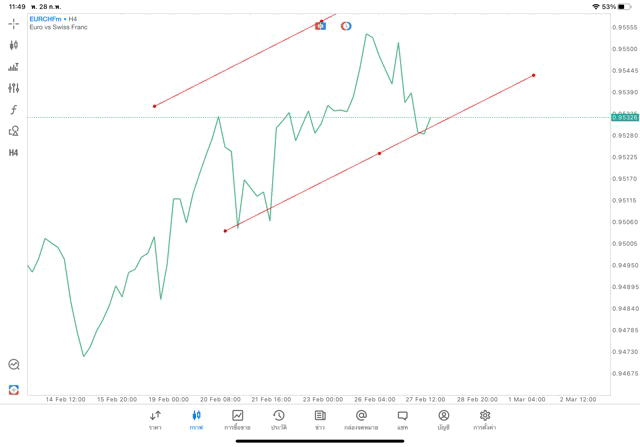This screenshot has height=447, width=640.
Task: Switch to the การซื้อขาย (Trade) tab
Action: 237,419
